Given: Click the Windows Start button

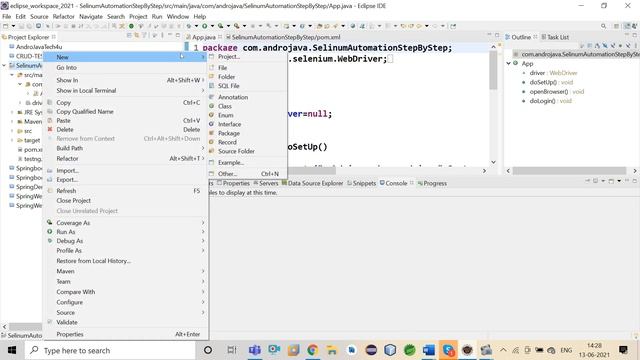Looking at the screenshot, I should [x=12, y=350].
